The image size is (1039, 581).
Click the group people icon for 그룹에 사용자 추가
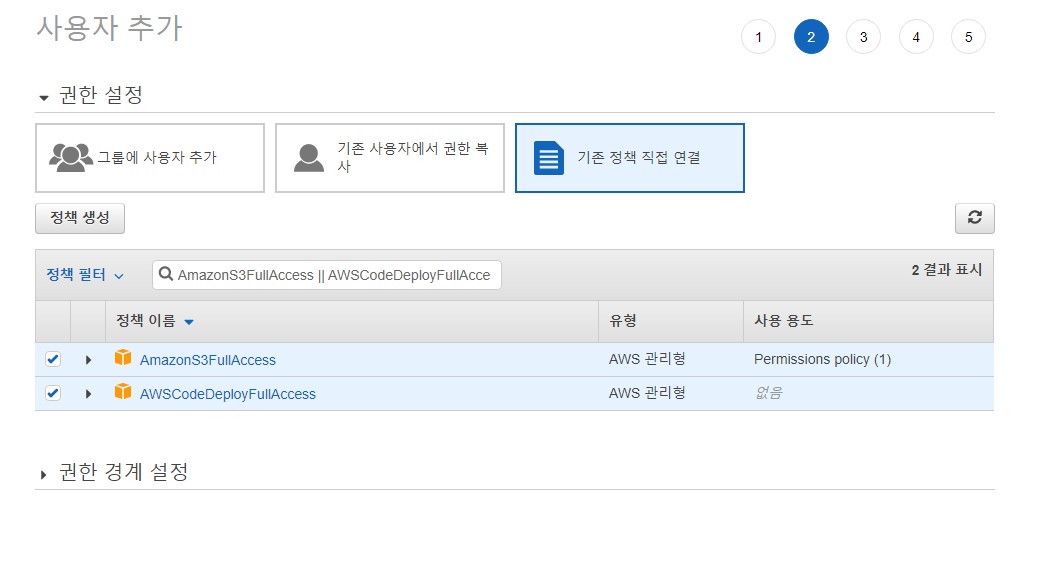(x=70, y=158)
